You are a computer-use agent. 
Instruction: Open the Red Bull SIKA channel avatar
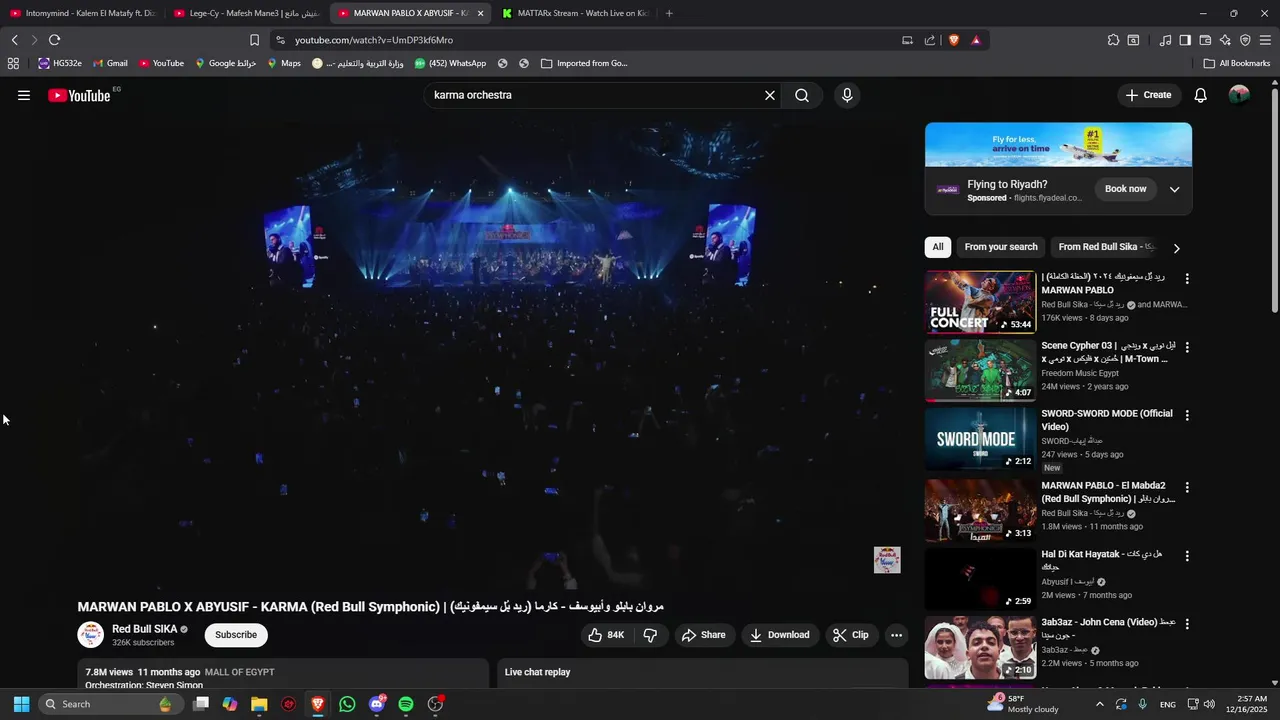point(91,635)
